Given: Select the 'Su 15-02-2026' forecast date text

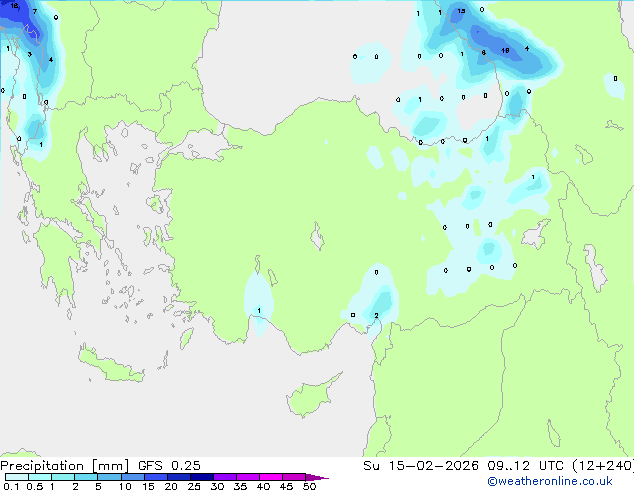Looking at the screenshot, I should click(421, 466).
